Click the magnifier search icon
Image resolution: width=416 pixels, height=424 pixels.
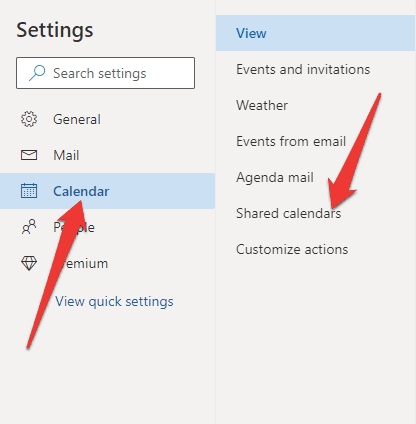point(37,73)
